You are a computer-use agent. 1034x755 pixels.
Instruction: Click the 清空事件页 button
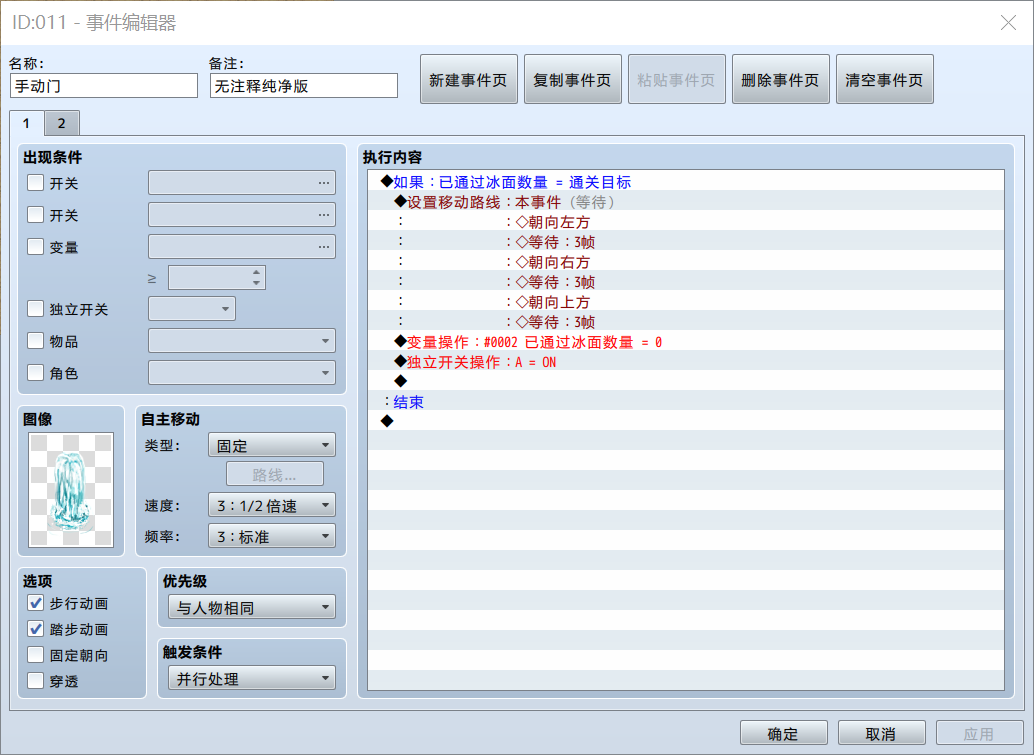(x=885, y=79)
